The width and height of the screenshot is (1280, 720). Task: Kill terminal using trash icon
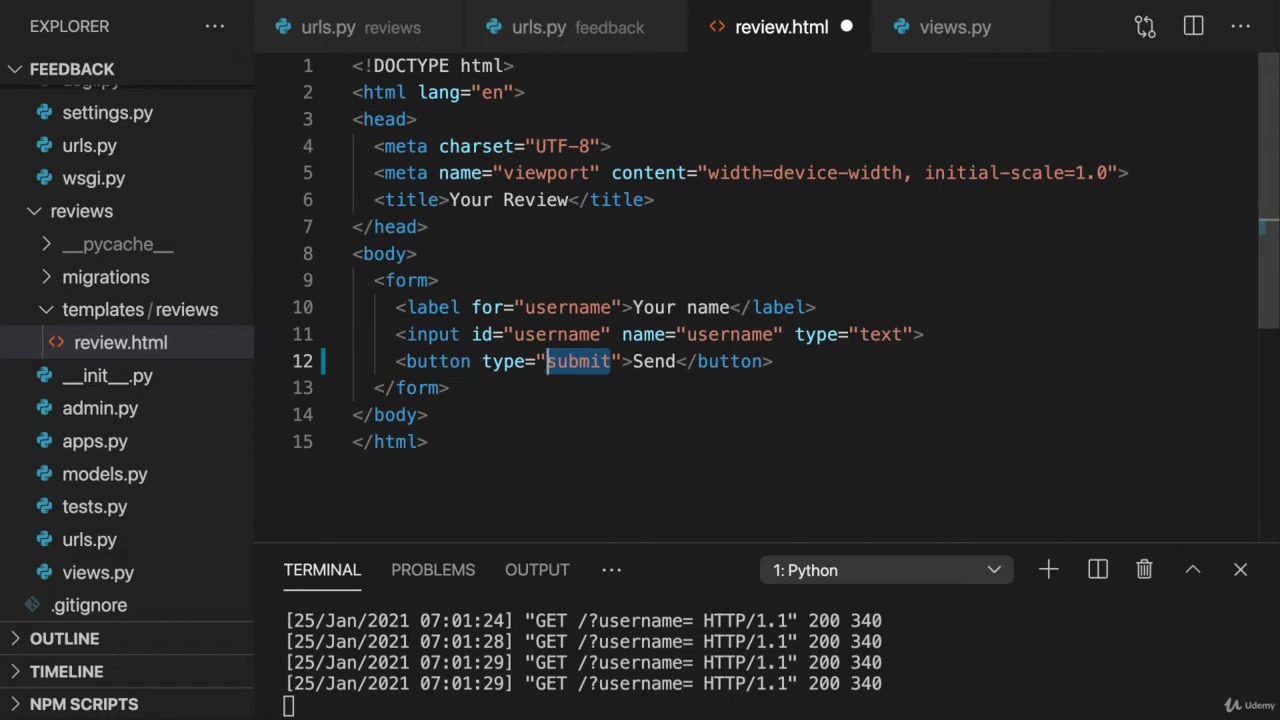(x=1144, y=570)
